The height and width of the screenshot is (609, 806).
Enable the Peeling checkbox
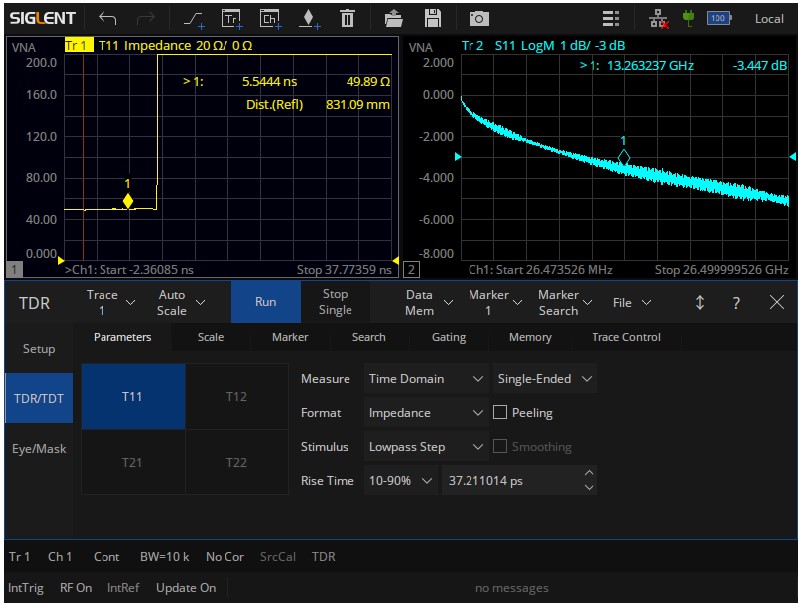point(502,413)
